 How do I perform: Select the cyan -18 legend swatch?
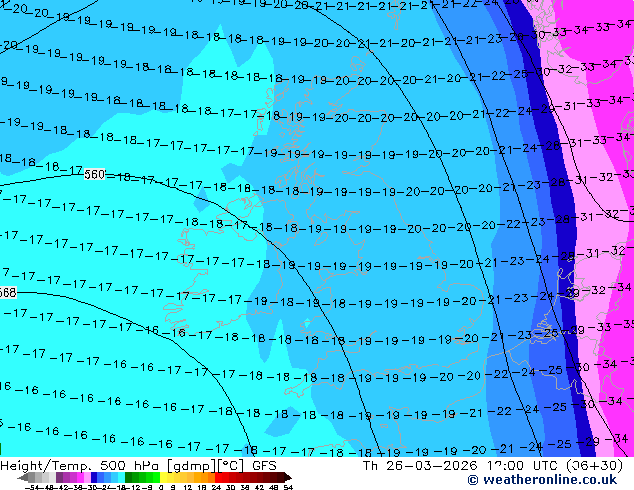click(x=121, y=477)
